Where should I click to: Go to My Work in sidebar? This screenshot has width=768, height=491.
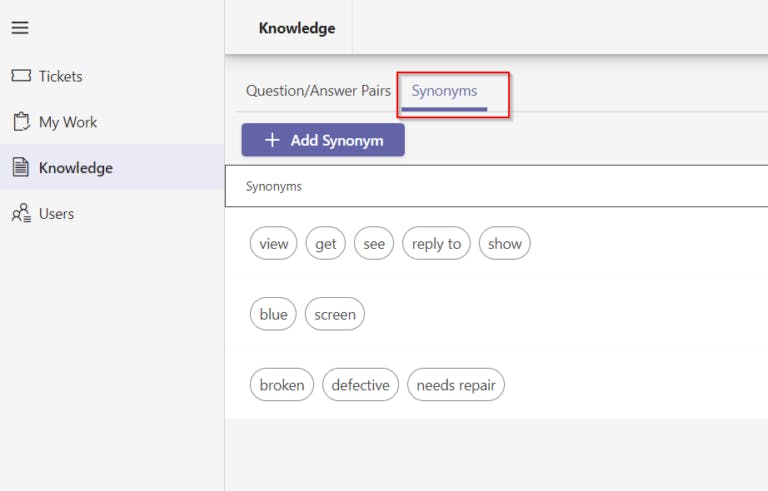tap(68, 122)
